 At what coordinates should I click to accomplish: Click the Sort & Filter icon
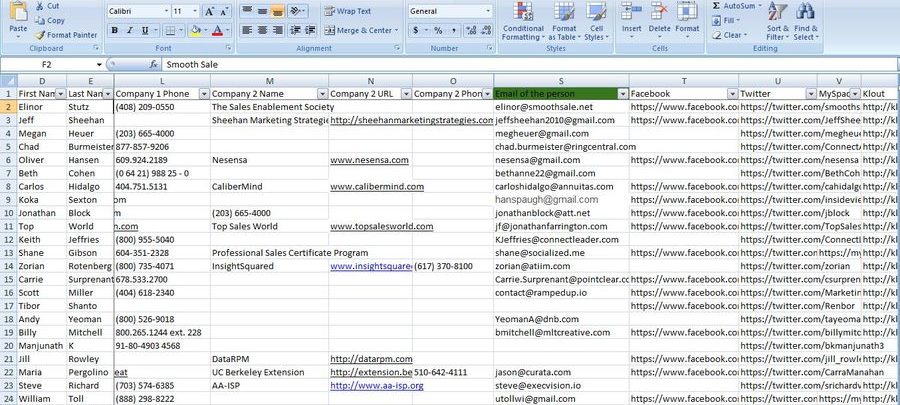[778, 25]
